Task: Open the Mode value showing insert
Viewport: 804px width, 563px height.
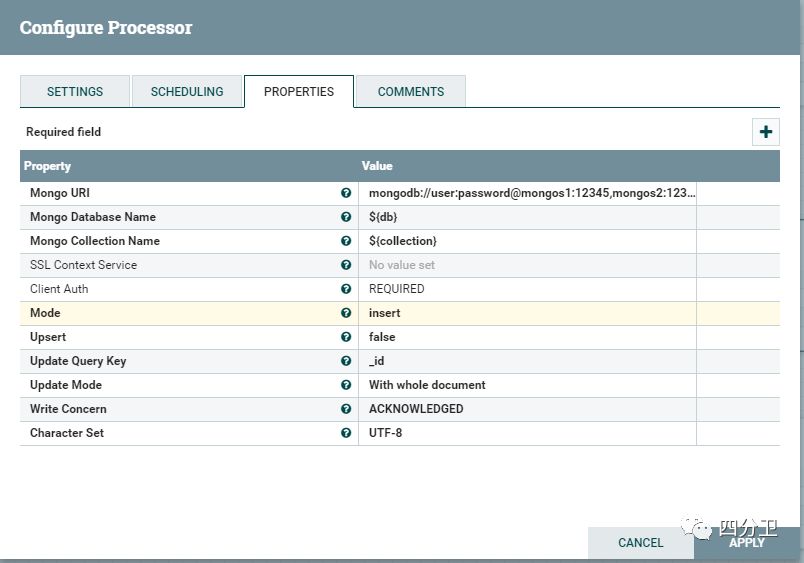Action: point(528,313)
